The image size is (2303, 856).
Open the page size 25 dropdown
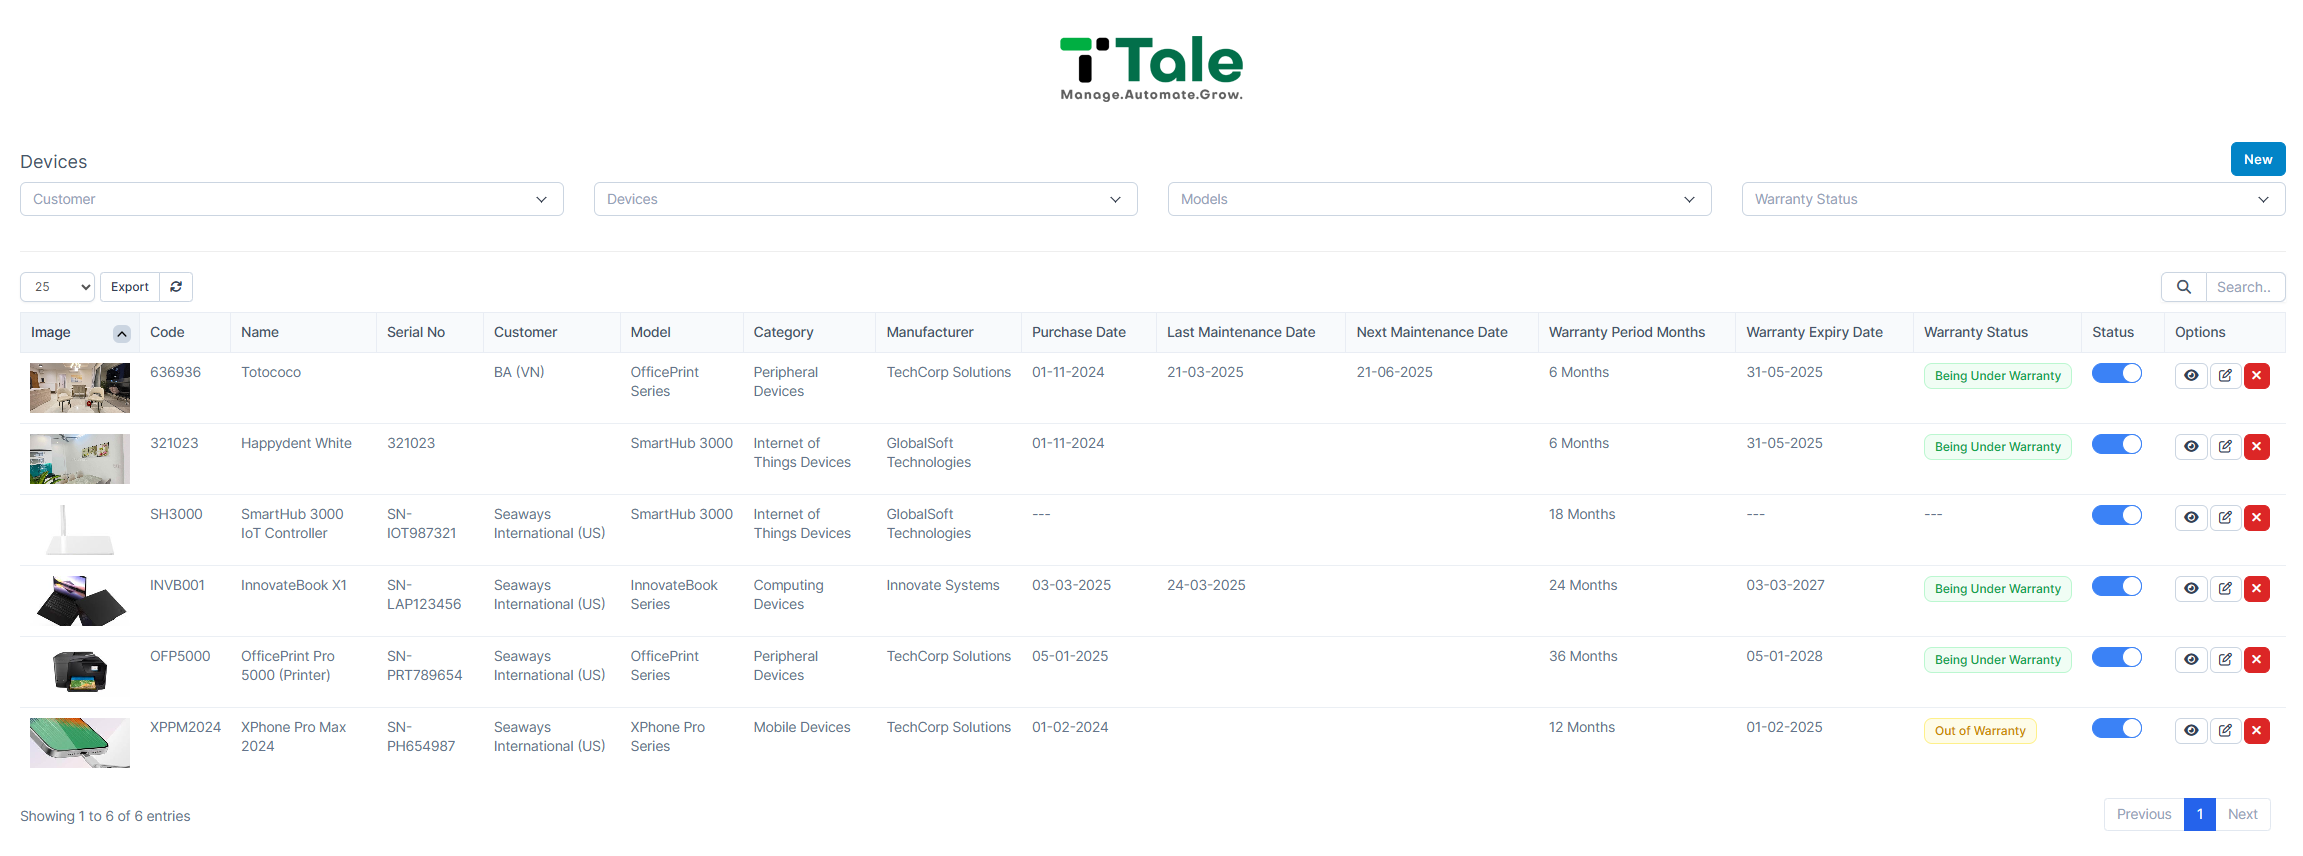(57, 287)
